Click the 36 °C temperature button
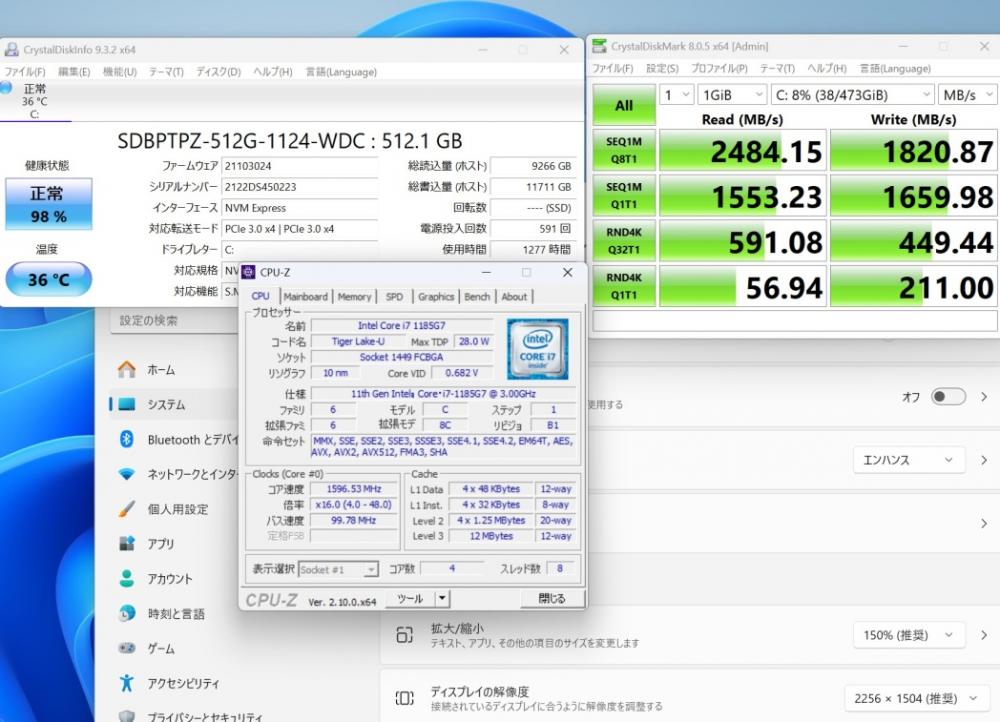The width and height of the screenshot is (1000, 722). pos(48,279)
